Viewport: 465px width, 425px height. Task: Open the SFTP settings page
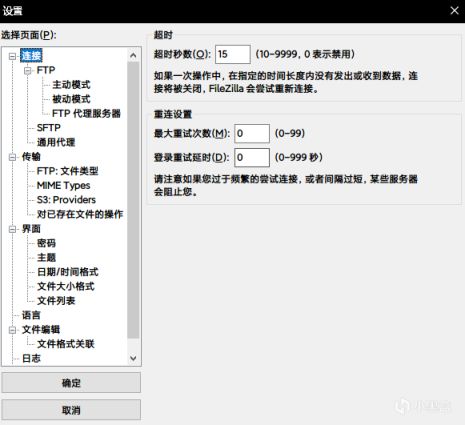click(49, 128)
